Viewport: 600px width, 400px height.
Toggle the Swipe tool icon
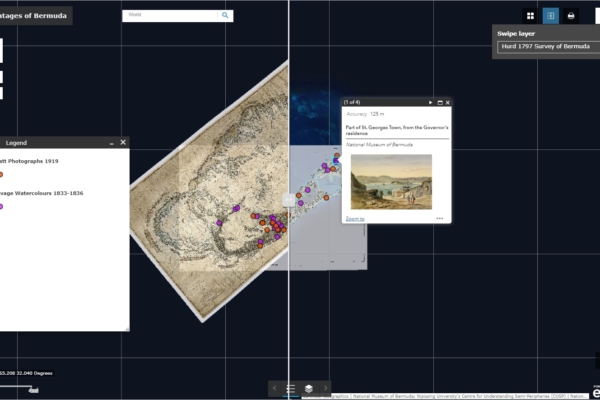click(x=550, y=16)
